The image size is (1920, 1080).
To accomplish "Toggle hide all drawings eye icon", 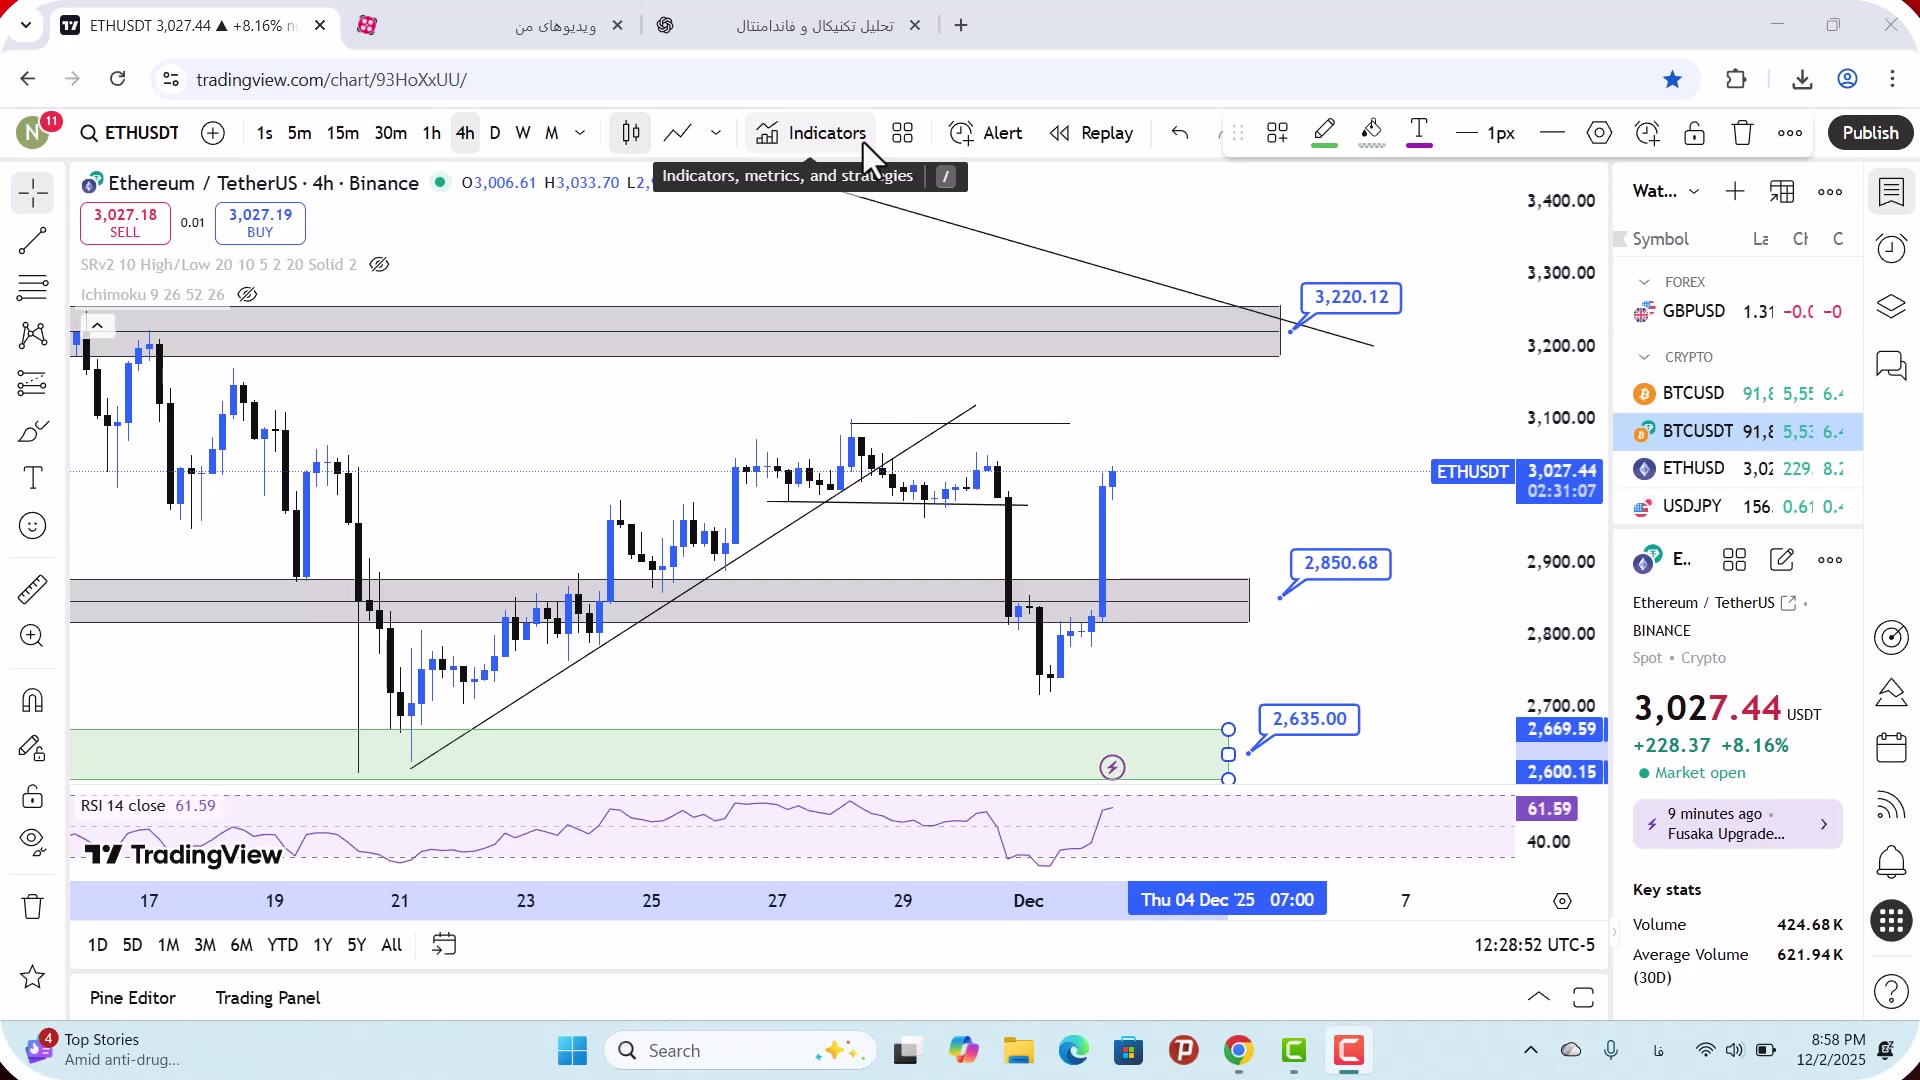I will click(x=33, y=842).
